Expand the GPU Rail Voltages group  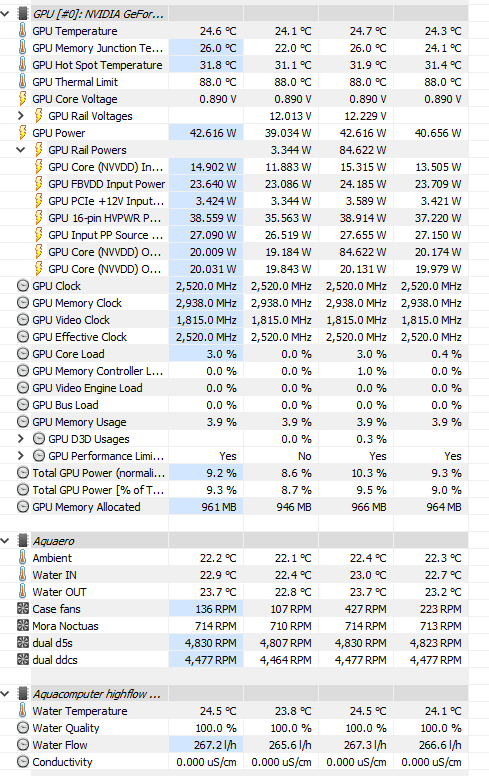coord(20,116)
